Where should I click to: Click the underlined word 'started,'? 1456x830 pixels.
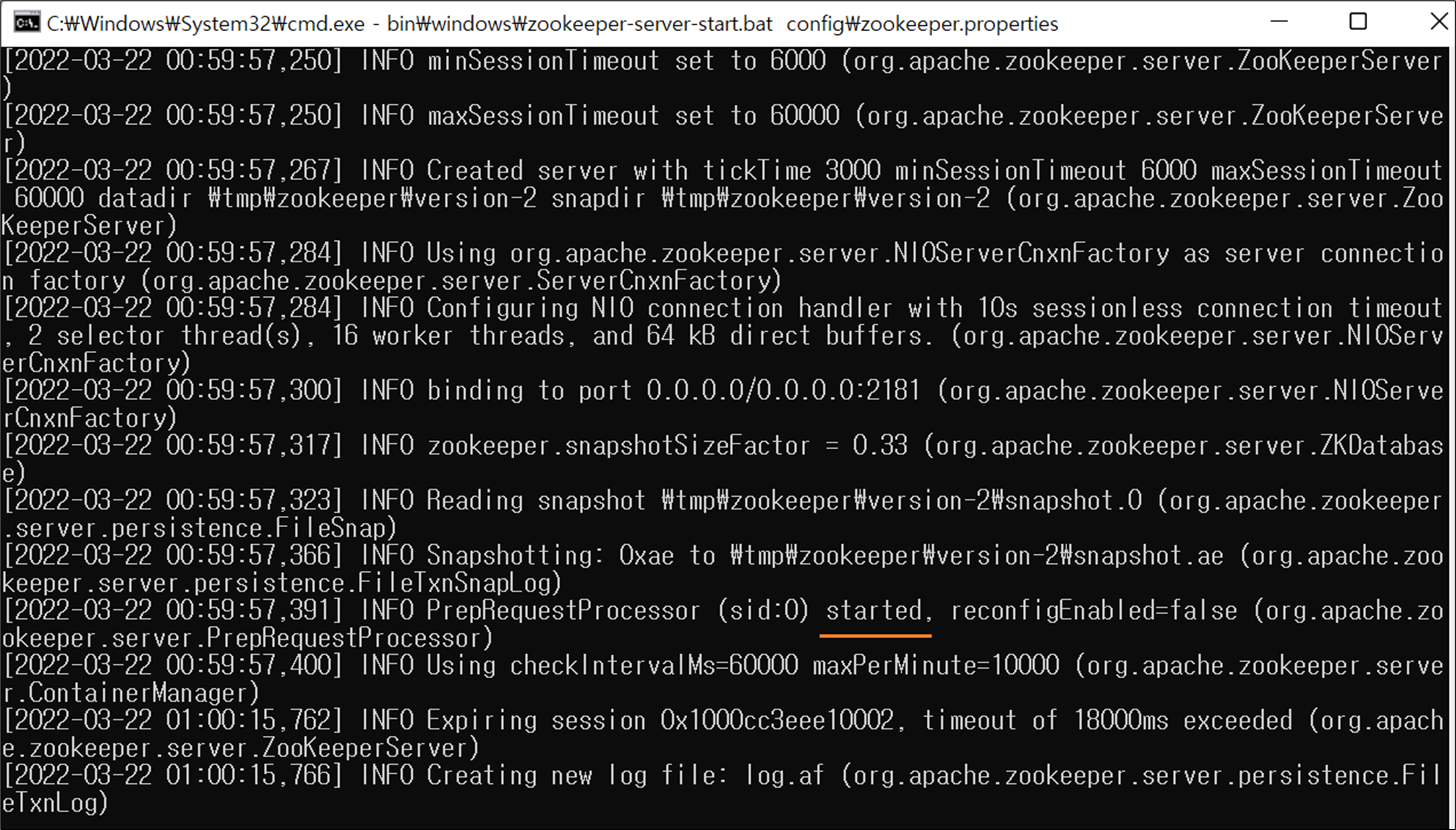pos(880,610)
